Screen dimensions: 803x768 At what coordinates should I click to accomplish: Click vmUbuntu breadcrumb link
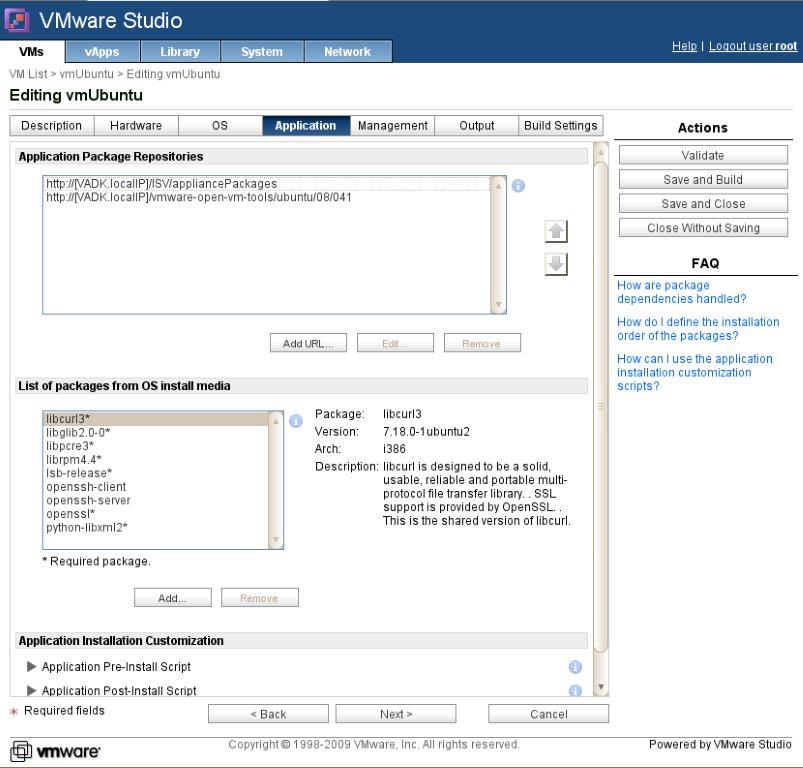pos(87,74)
